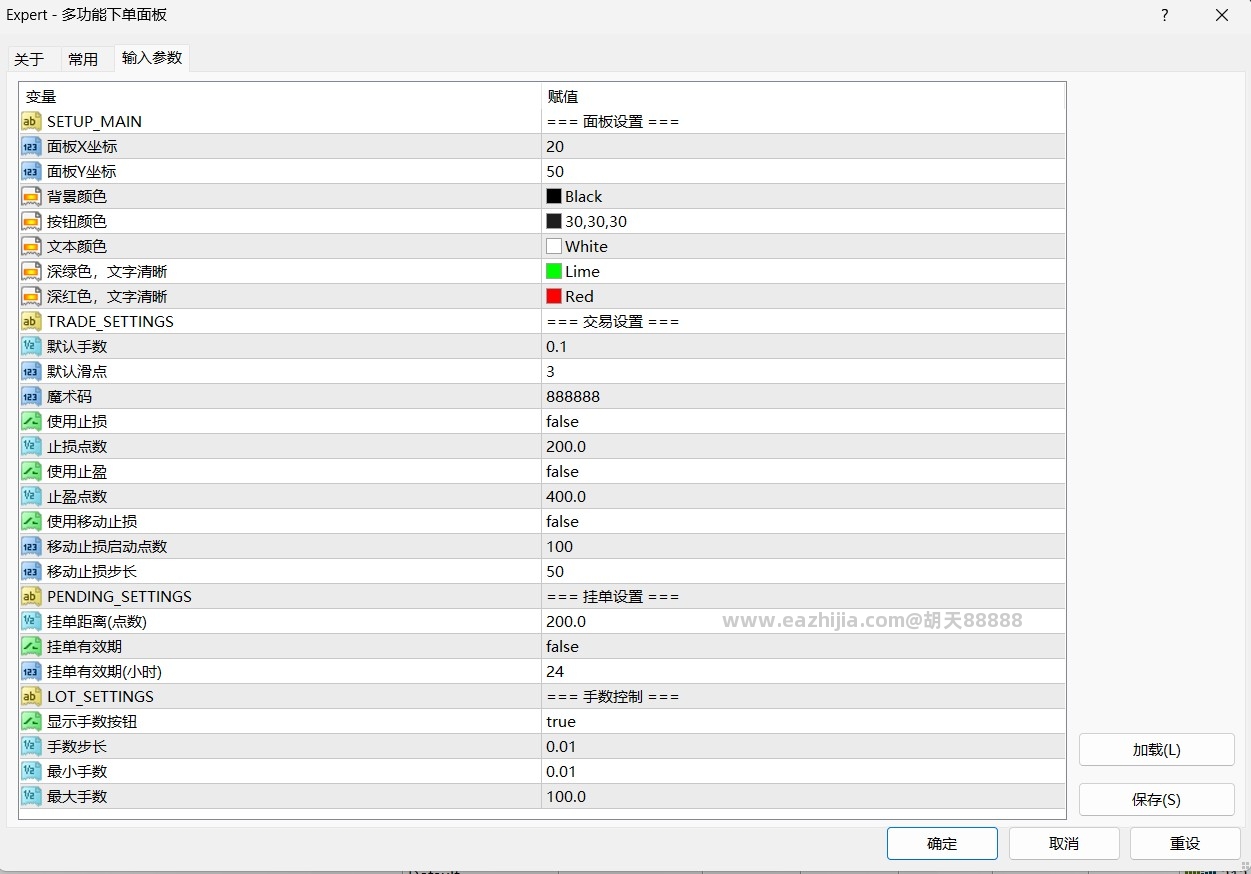The image size is (1251, 874).
Task: Click the 移动止损启动点数 value 100
Action: pyautogui.click(x=560, y=546)
